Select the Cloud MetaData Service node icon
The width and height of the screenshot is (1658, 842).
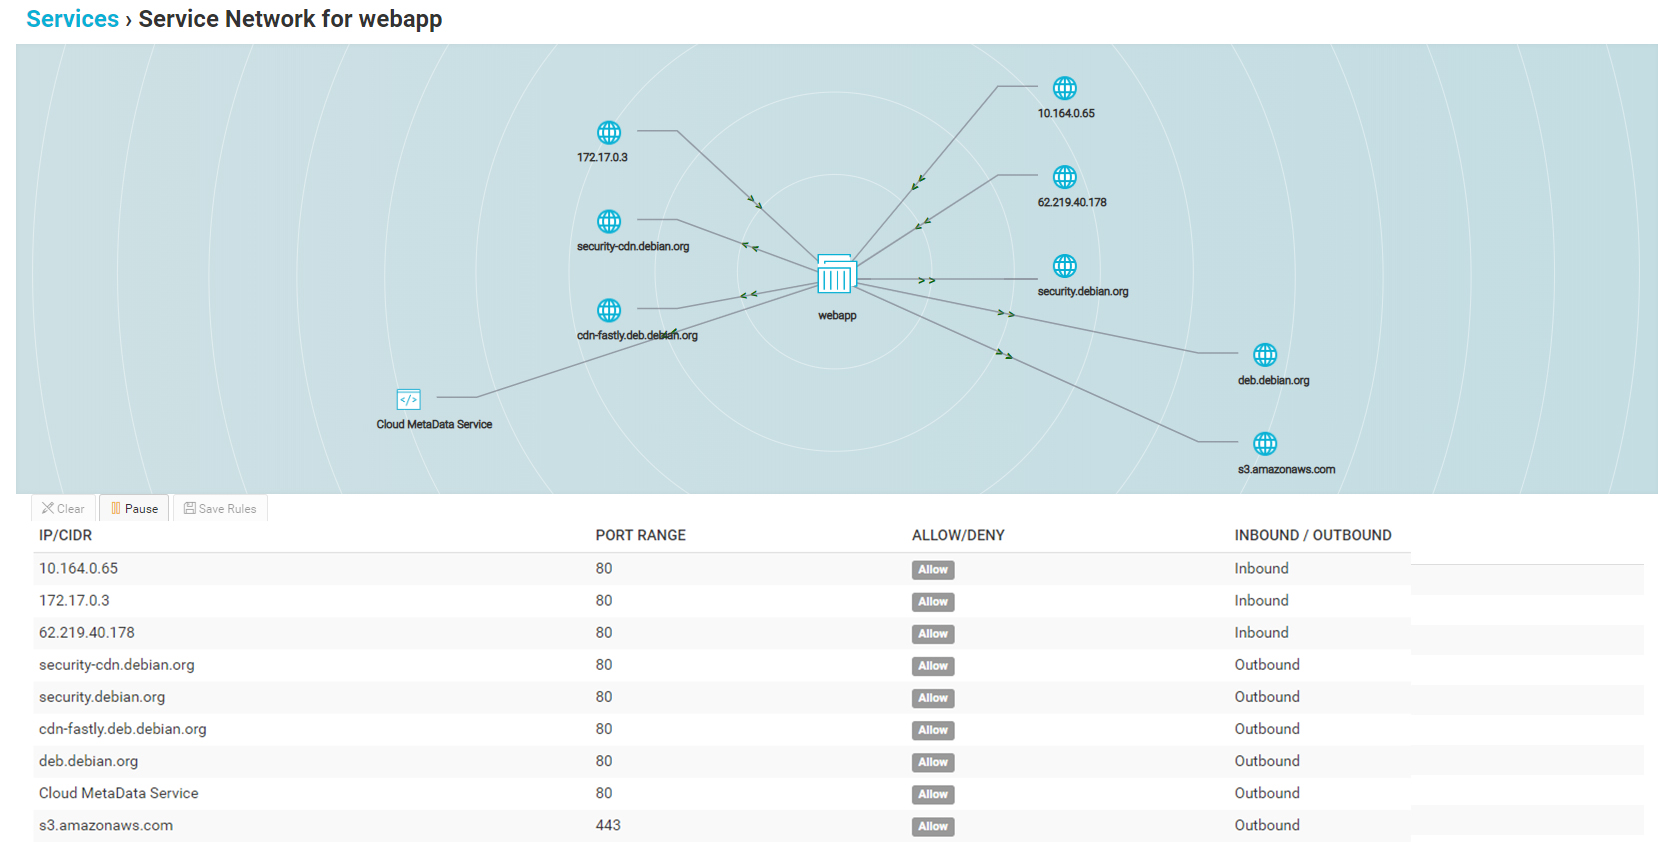(408, 399)
